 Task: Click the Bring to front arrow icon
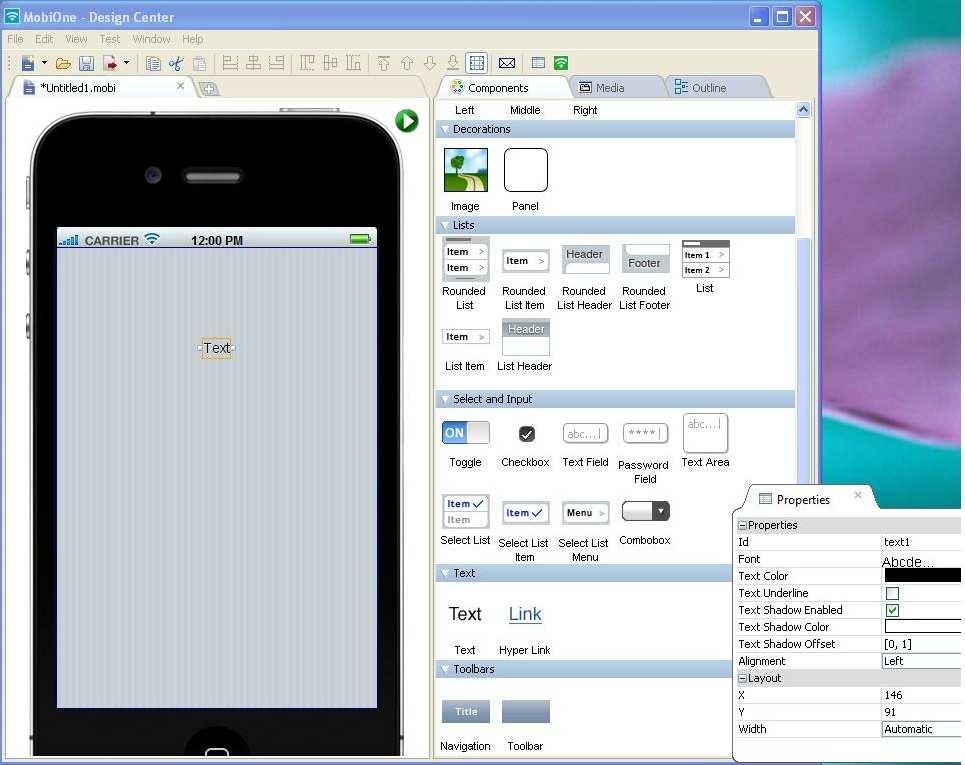tap(384, 63)
